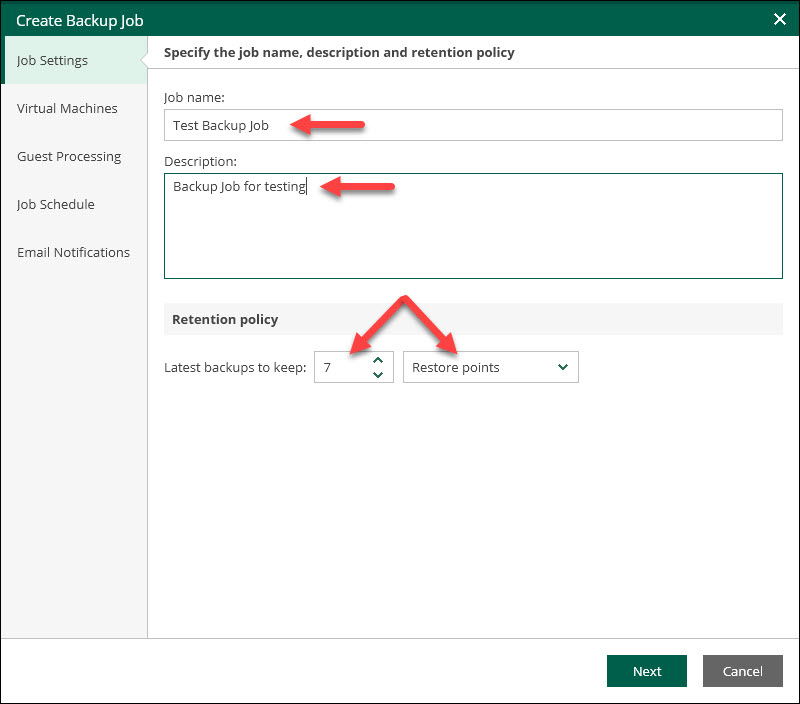Close the Create Backup Job dialog
Viewport: 800px width, 704px height.
pos(779,19)
